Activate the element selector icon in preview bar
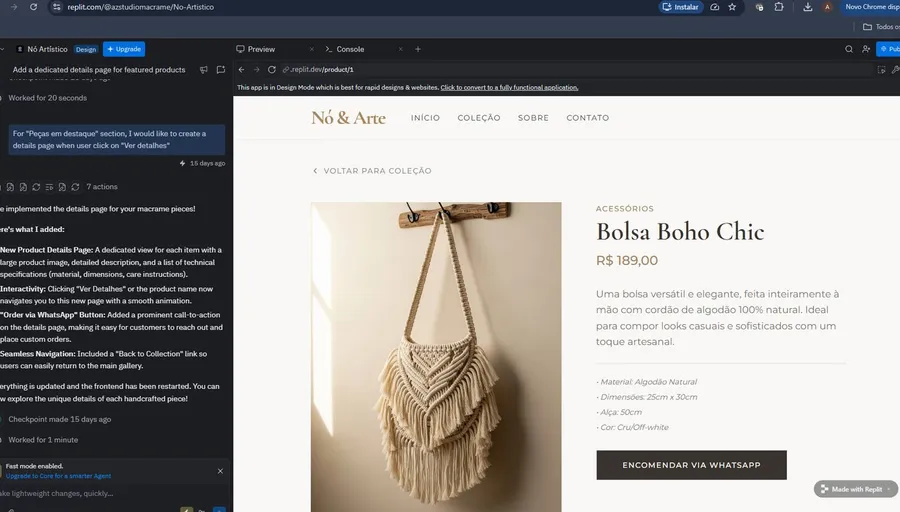The image size is (900, 512). 882,69
